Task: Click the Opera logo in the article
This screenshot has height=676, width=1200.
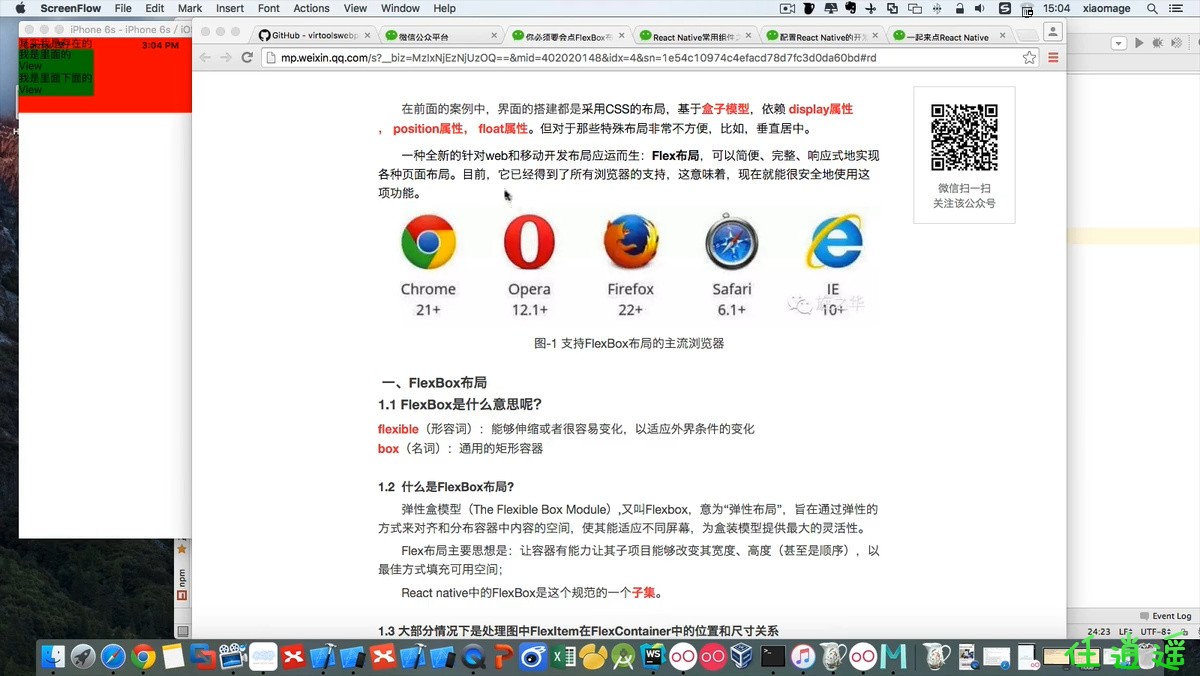Action: pos(529,242)
